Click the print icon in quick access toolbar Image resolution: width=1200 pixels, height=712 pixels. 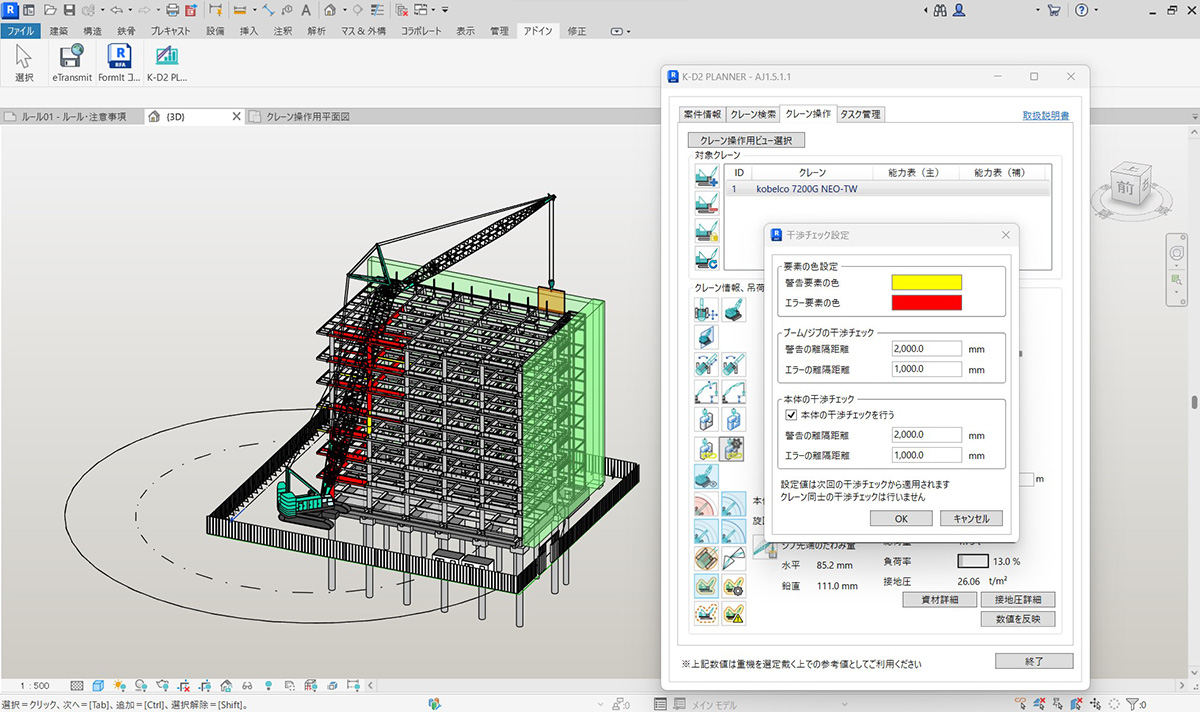pos(172,10)
